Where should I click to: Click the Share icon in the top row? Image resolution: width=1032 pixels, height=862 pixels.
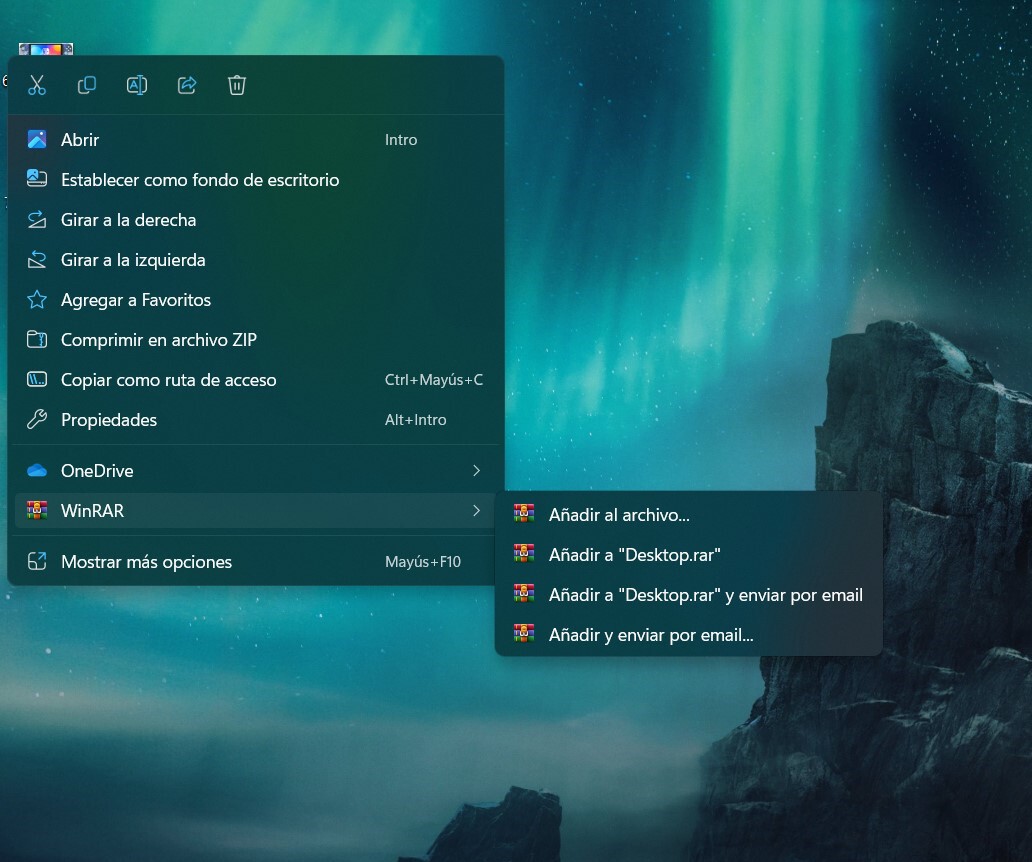pyautogui.click(x=187, y=85)
